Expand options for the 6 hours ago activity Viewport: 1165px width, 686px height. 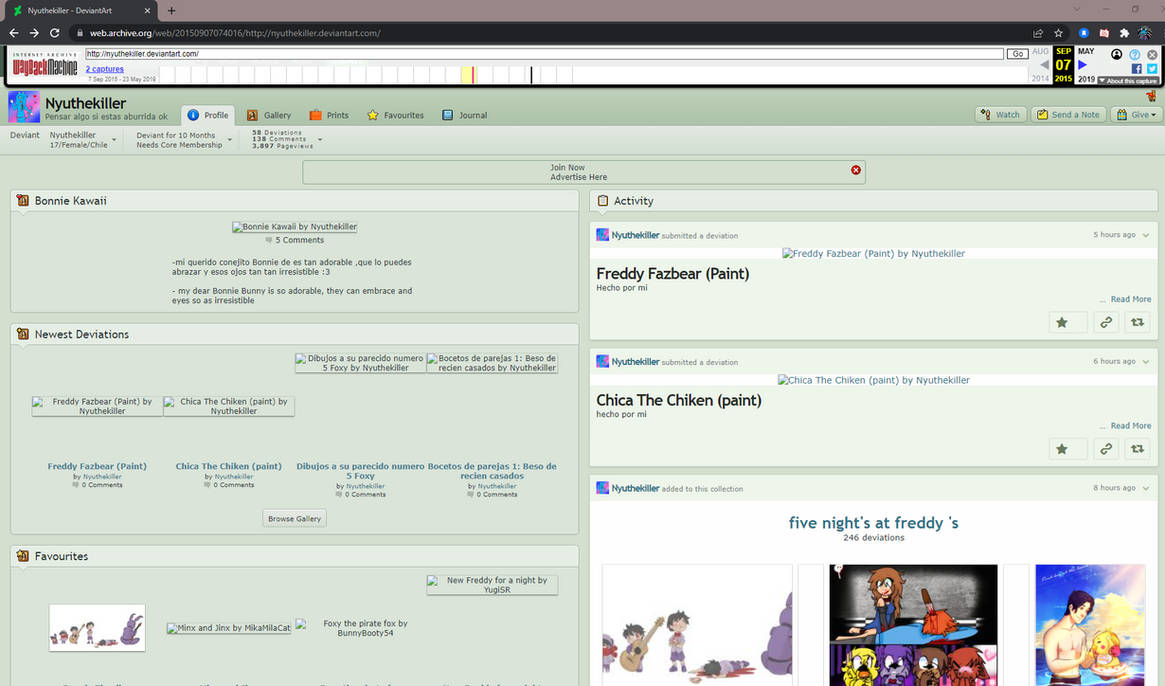coord(1146,361)
